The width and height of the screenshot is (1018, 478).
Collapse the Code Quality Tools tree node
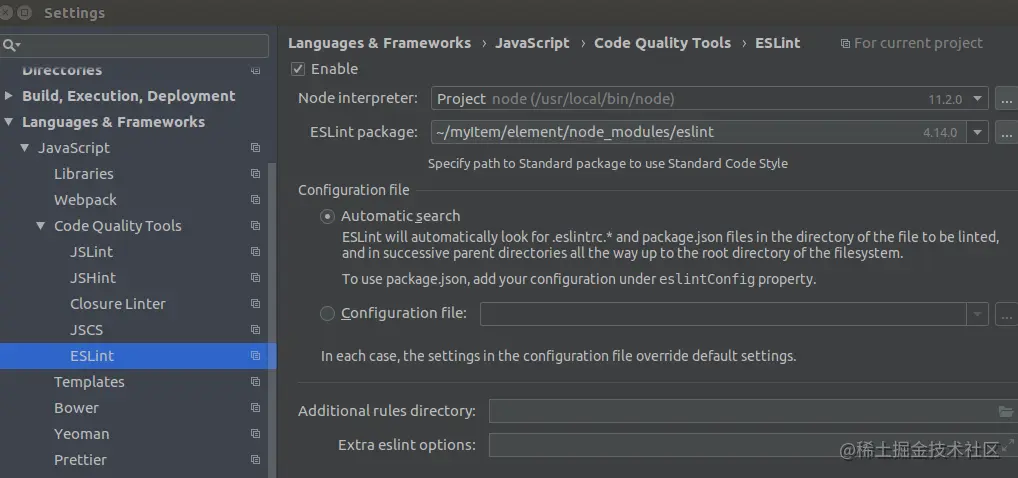coord(41,226)
